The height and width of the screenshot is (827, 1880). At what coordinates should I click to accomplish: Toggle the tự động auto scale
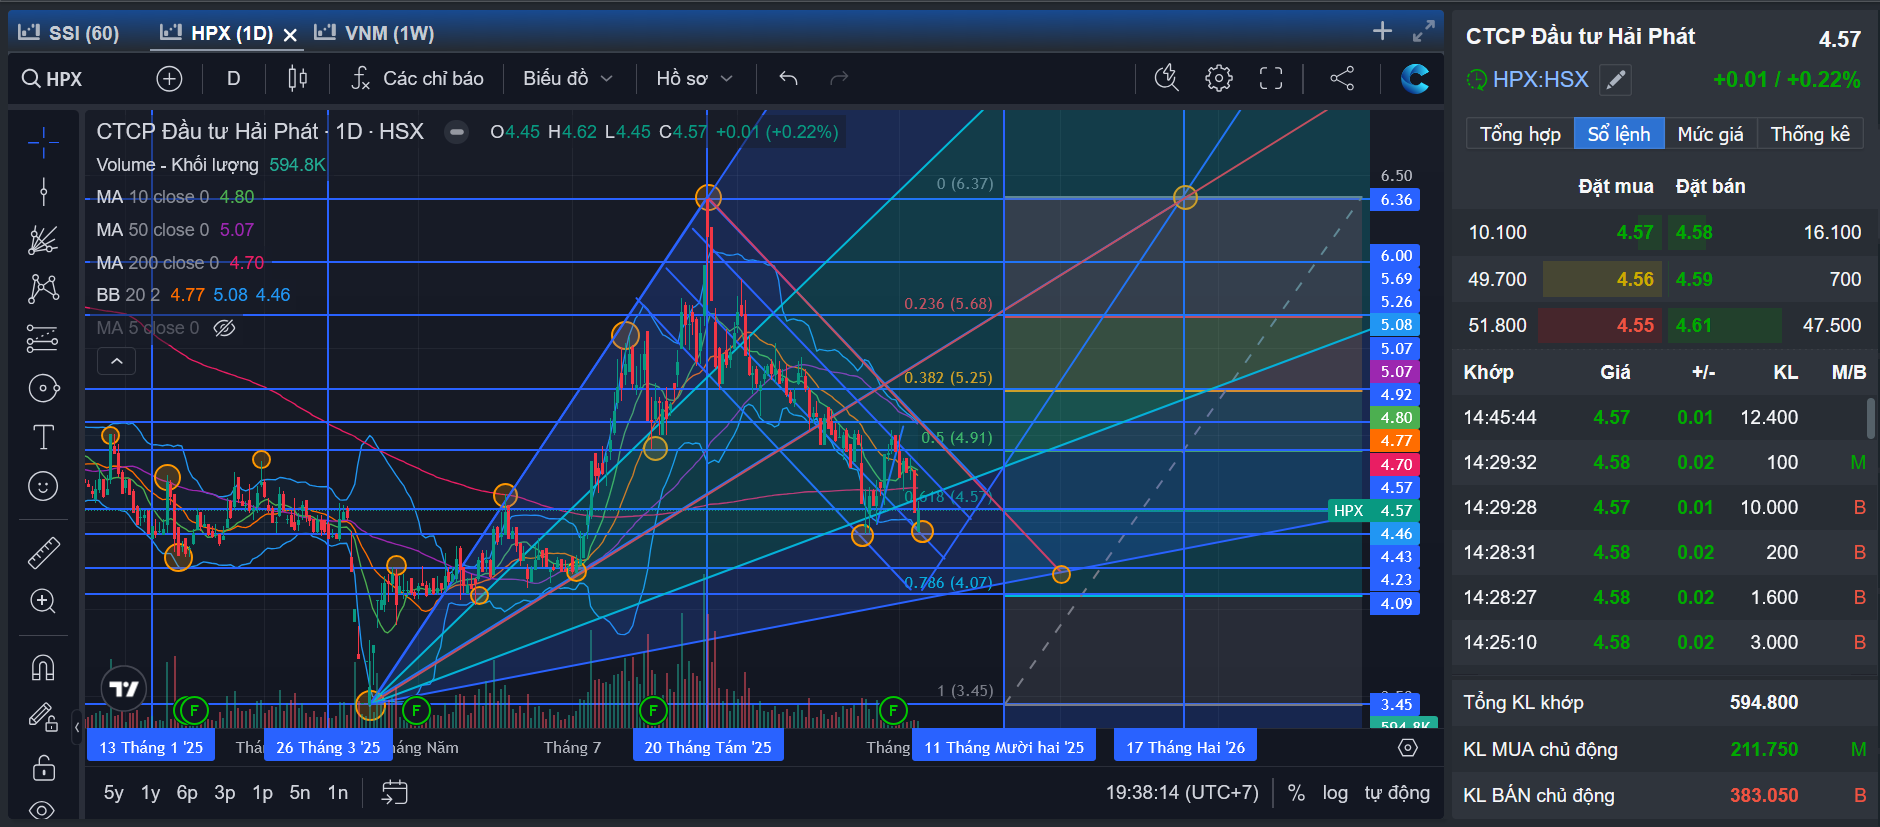[x=1397, y=793]
